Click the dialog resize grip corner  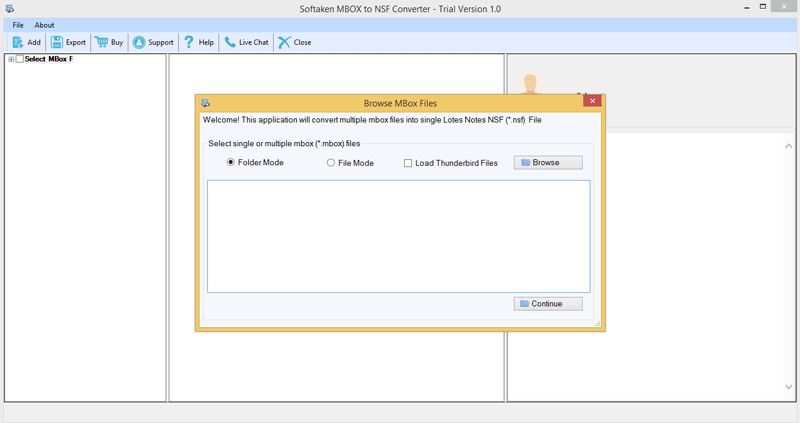[597, 324]
